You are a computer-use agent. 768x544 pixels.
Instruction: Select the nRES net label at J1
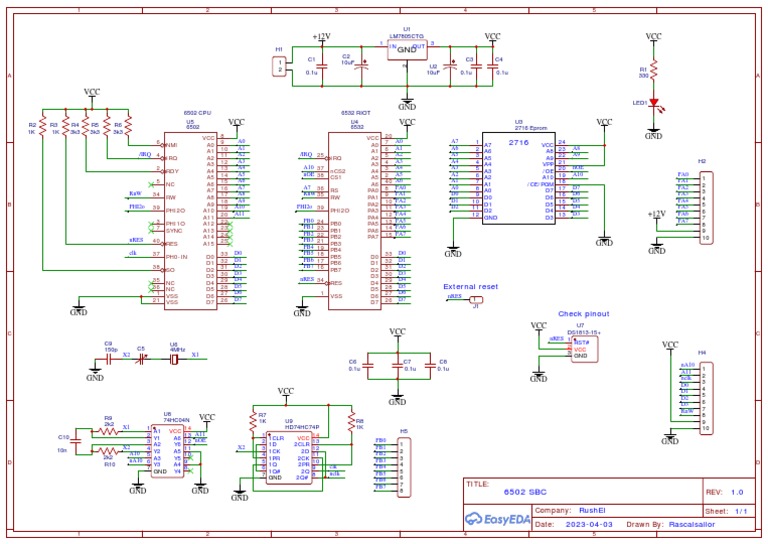click(455, 297)
